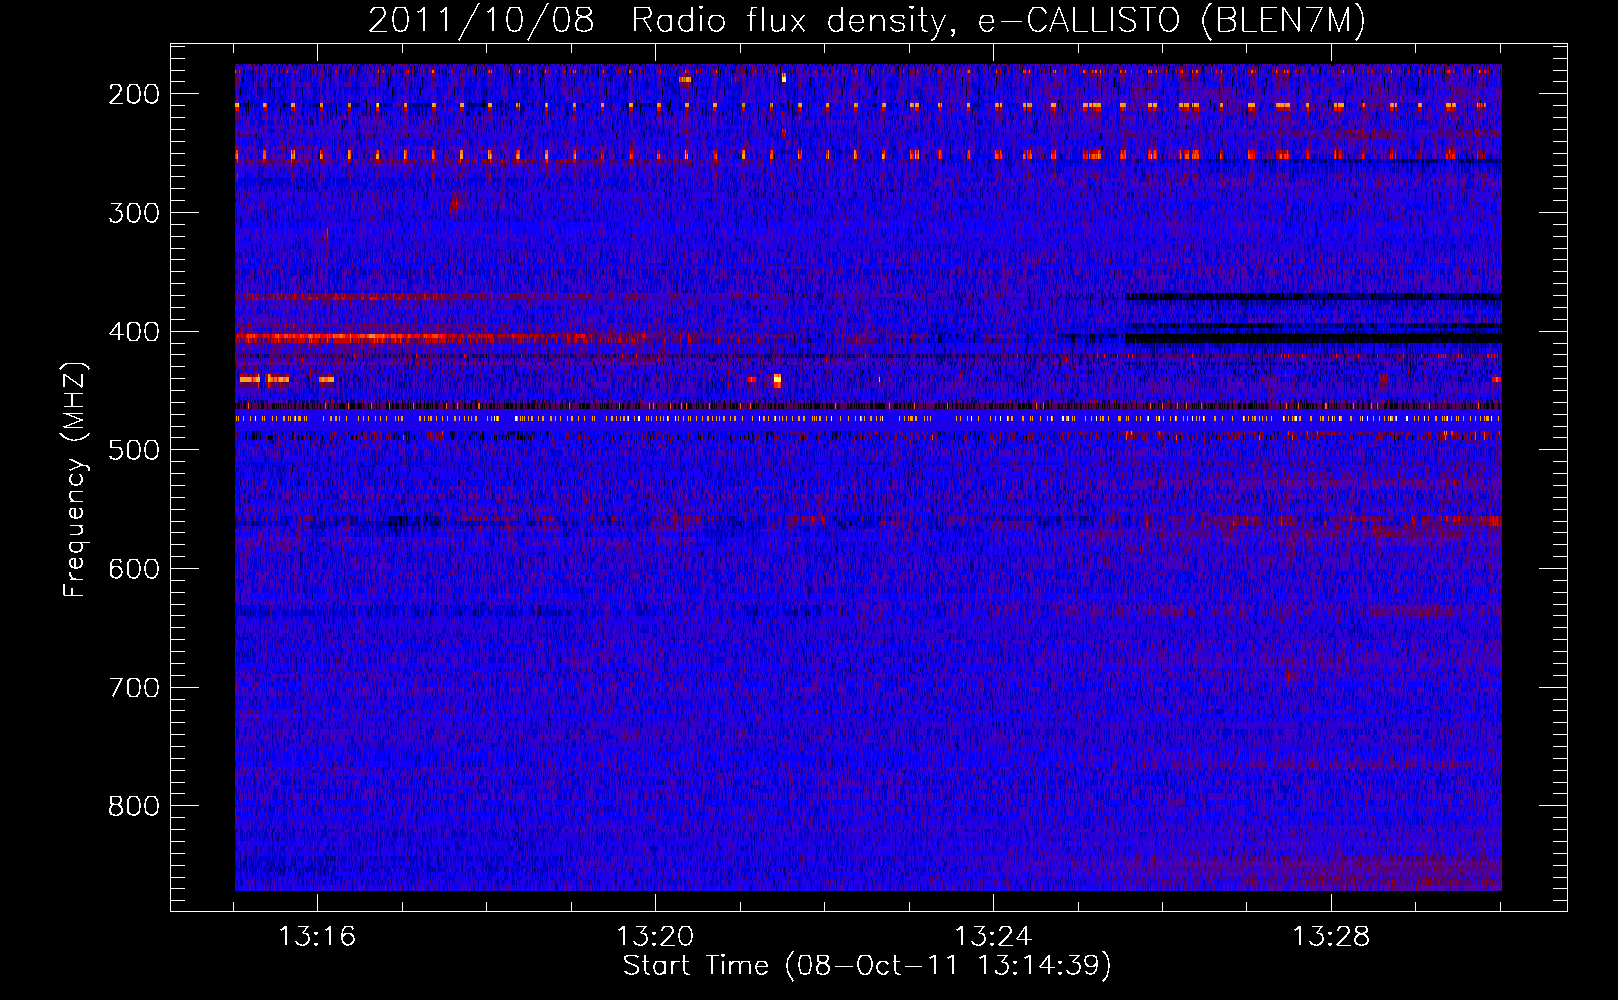Click the 800 frequency tick label
1618x1000 pixels.
134,806
